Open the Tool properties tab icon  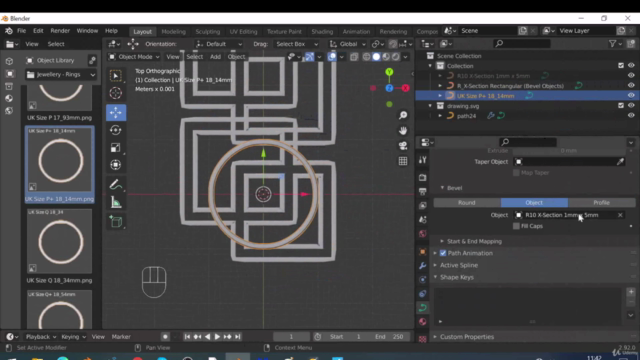(422, 160)
